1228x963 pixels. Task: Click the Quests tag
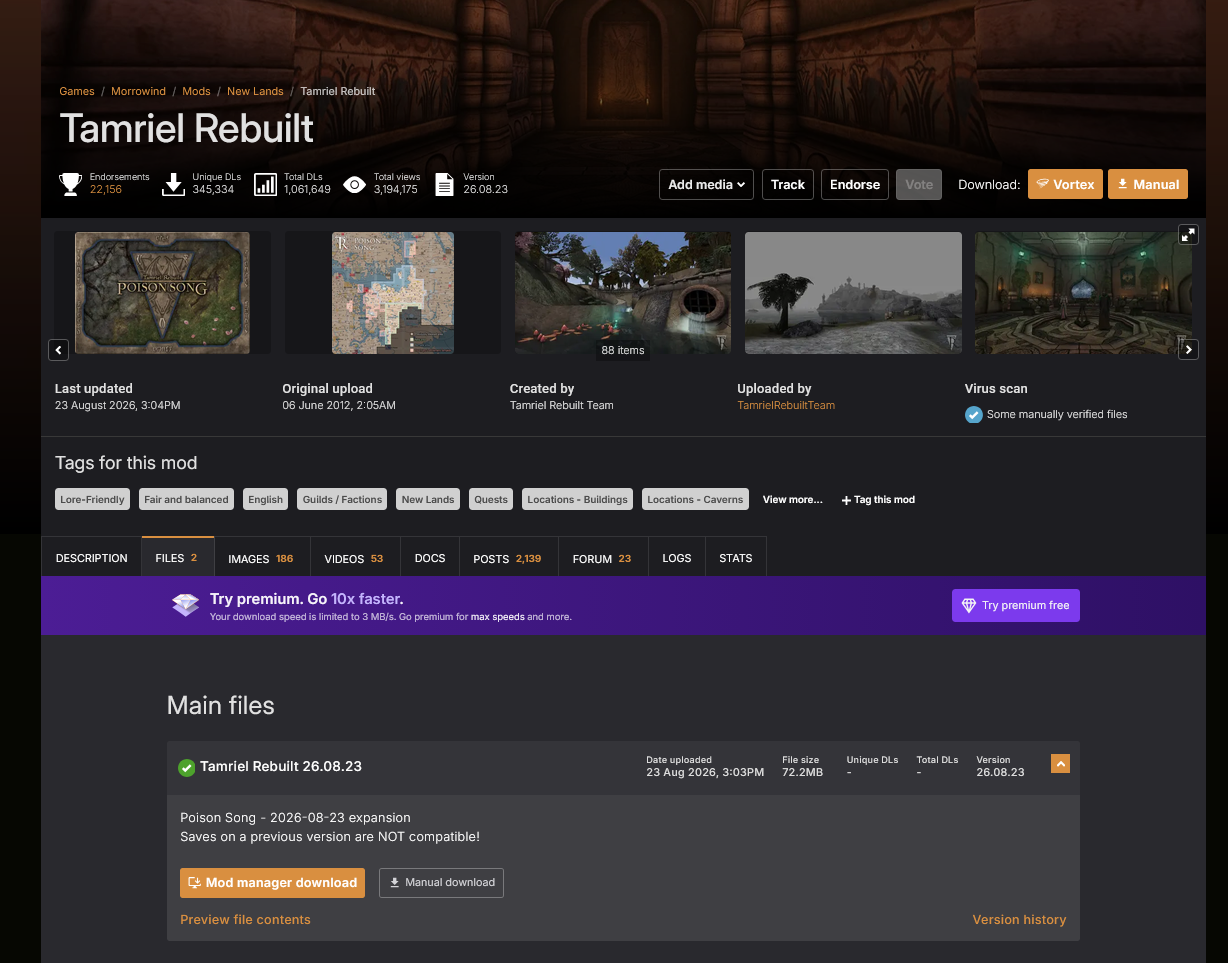(491, 499)
